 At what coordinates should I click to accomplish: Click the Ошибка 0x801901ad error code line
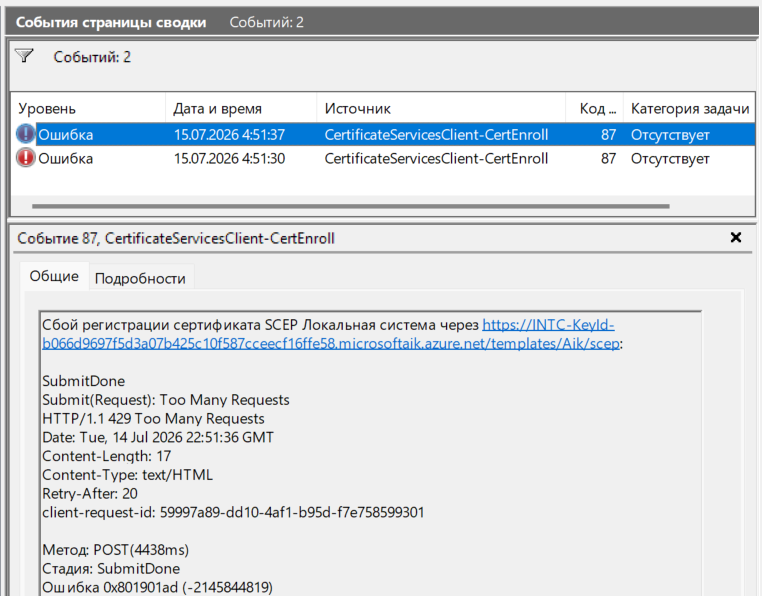(x=157, y=587)
